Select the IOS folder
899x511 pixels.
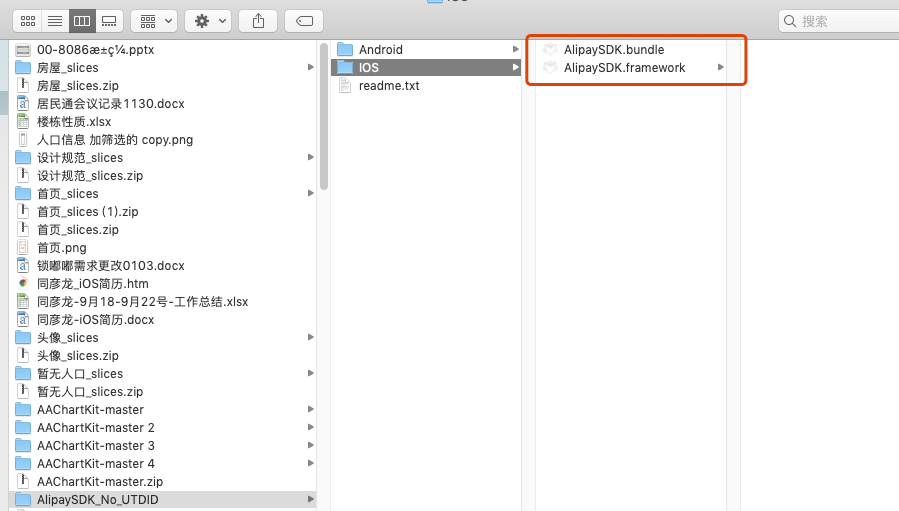(x=426, y=68)
